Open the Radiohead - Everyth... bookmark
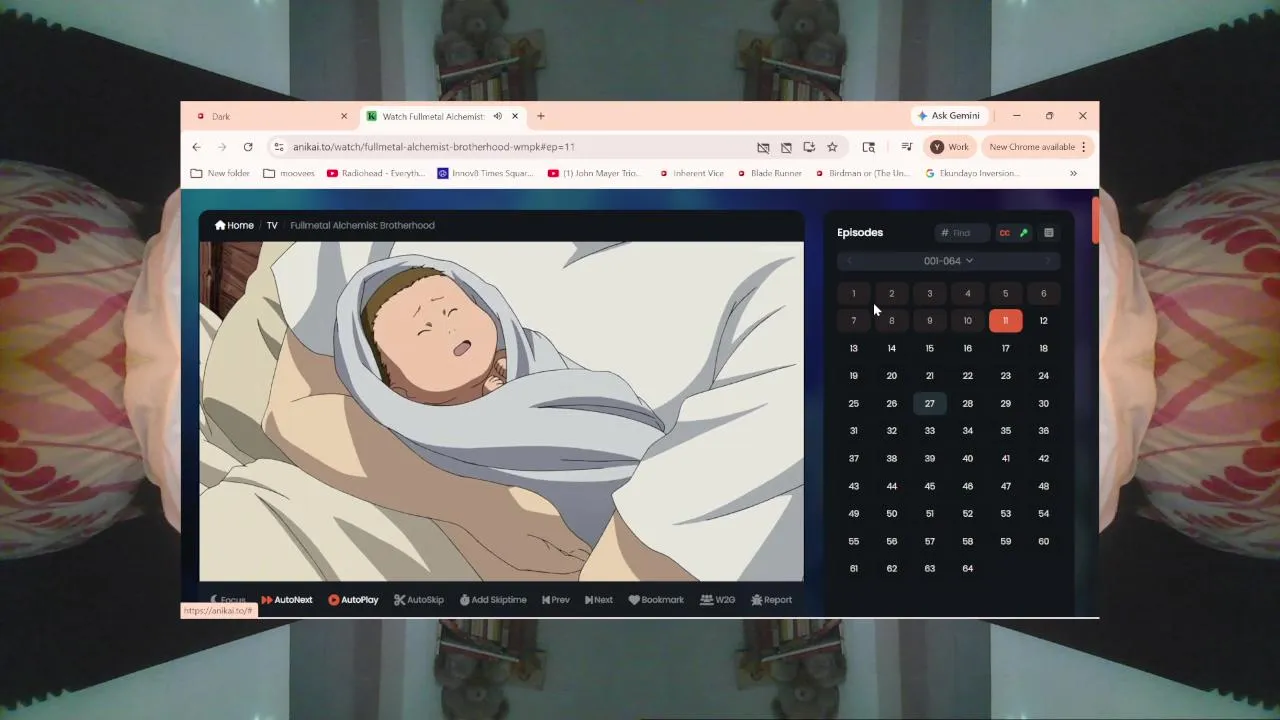 (376, 173)
